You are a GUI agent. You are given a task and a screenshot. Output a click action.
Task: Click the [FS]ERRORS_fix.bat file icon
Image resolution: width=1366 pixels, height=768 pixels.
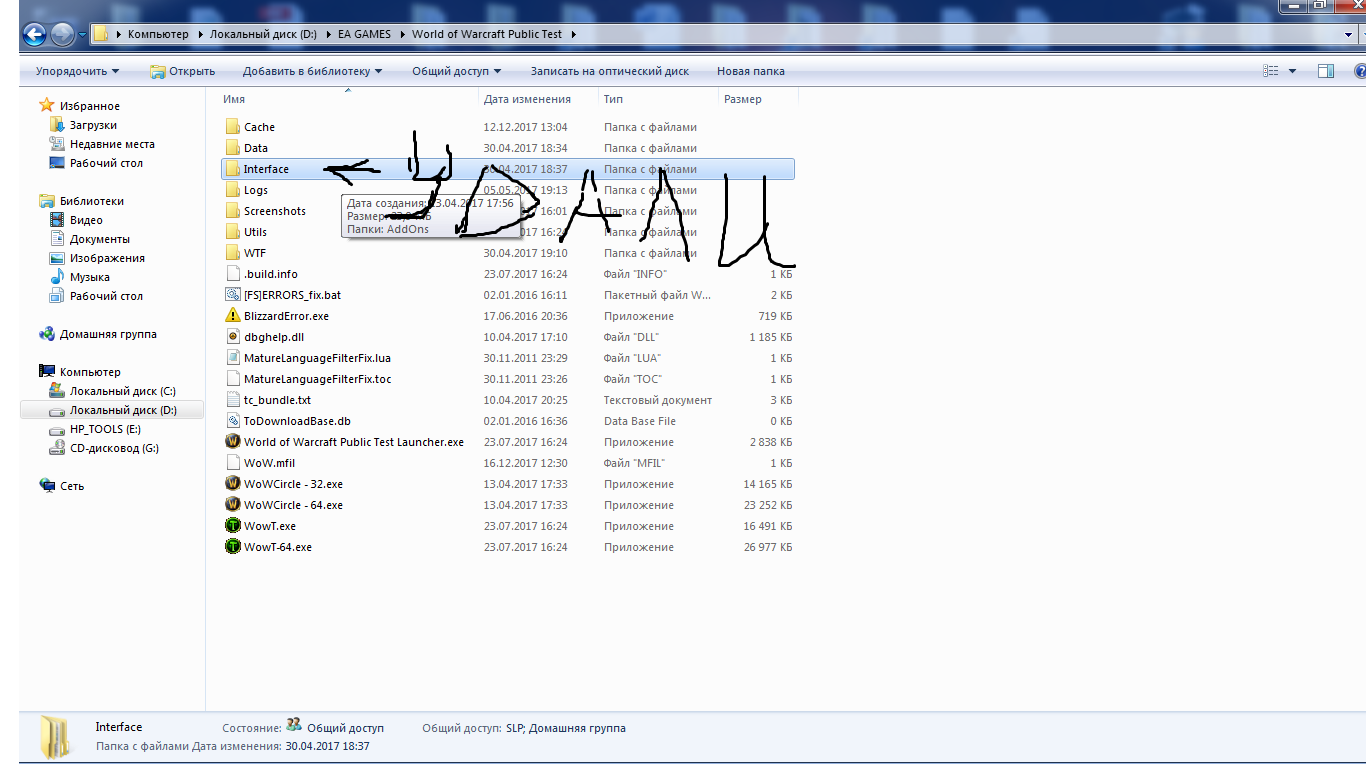233,295
